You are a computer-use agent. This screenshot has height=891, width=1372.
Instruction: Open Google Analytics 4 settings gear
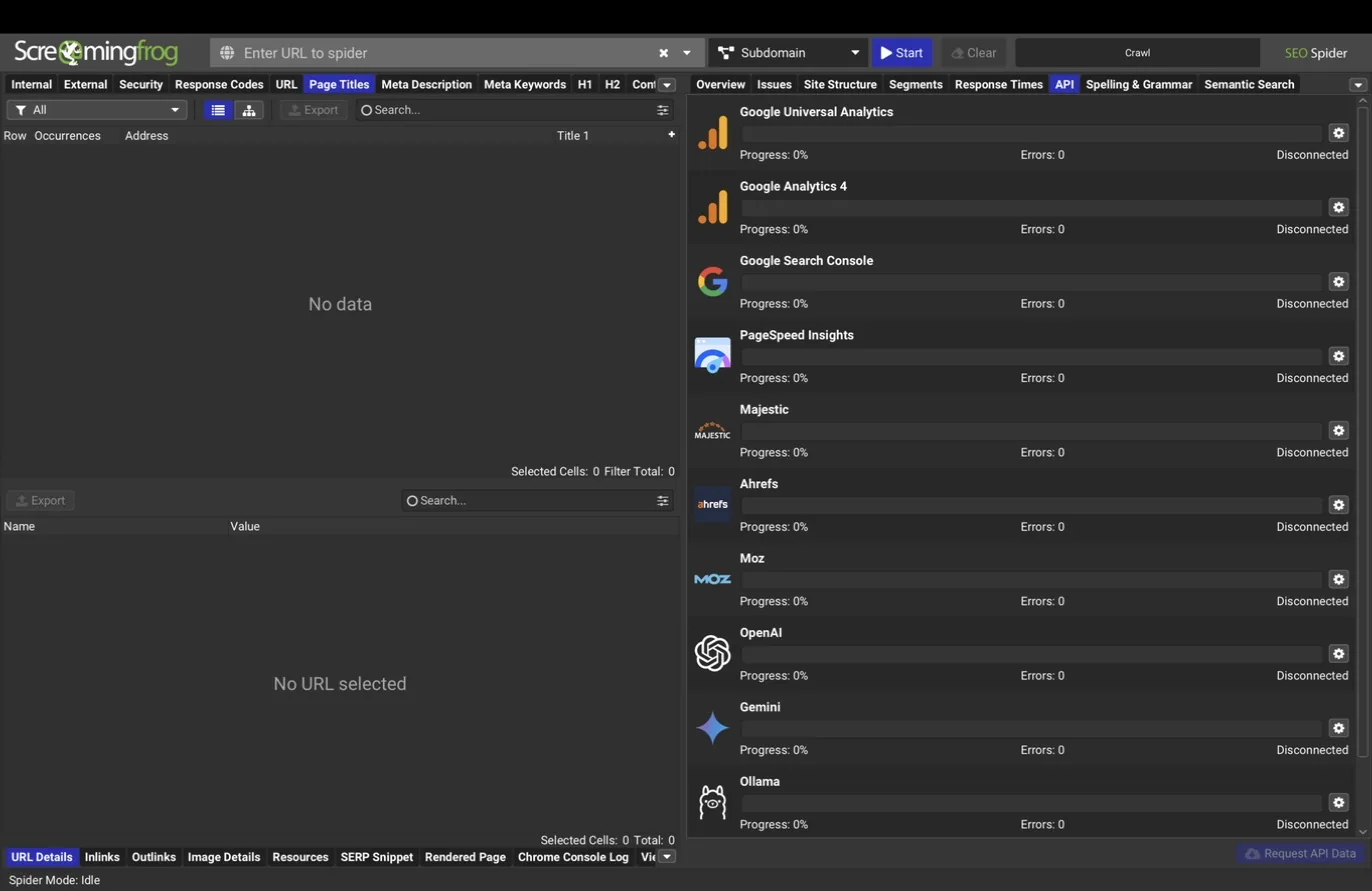pyautogui.click(x=1338, y=208)
